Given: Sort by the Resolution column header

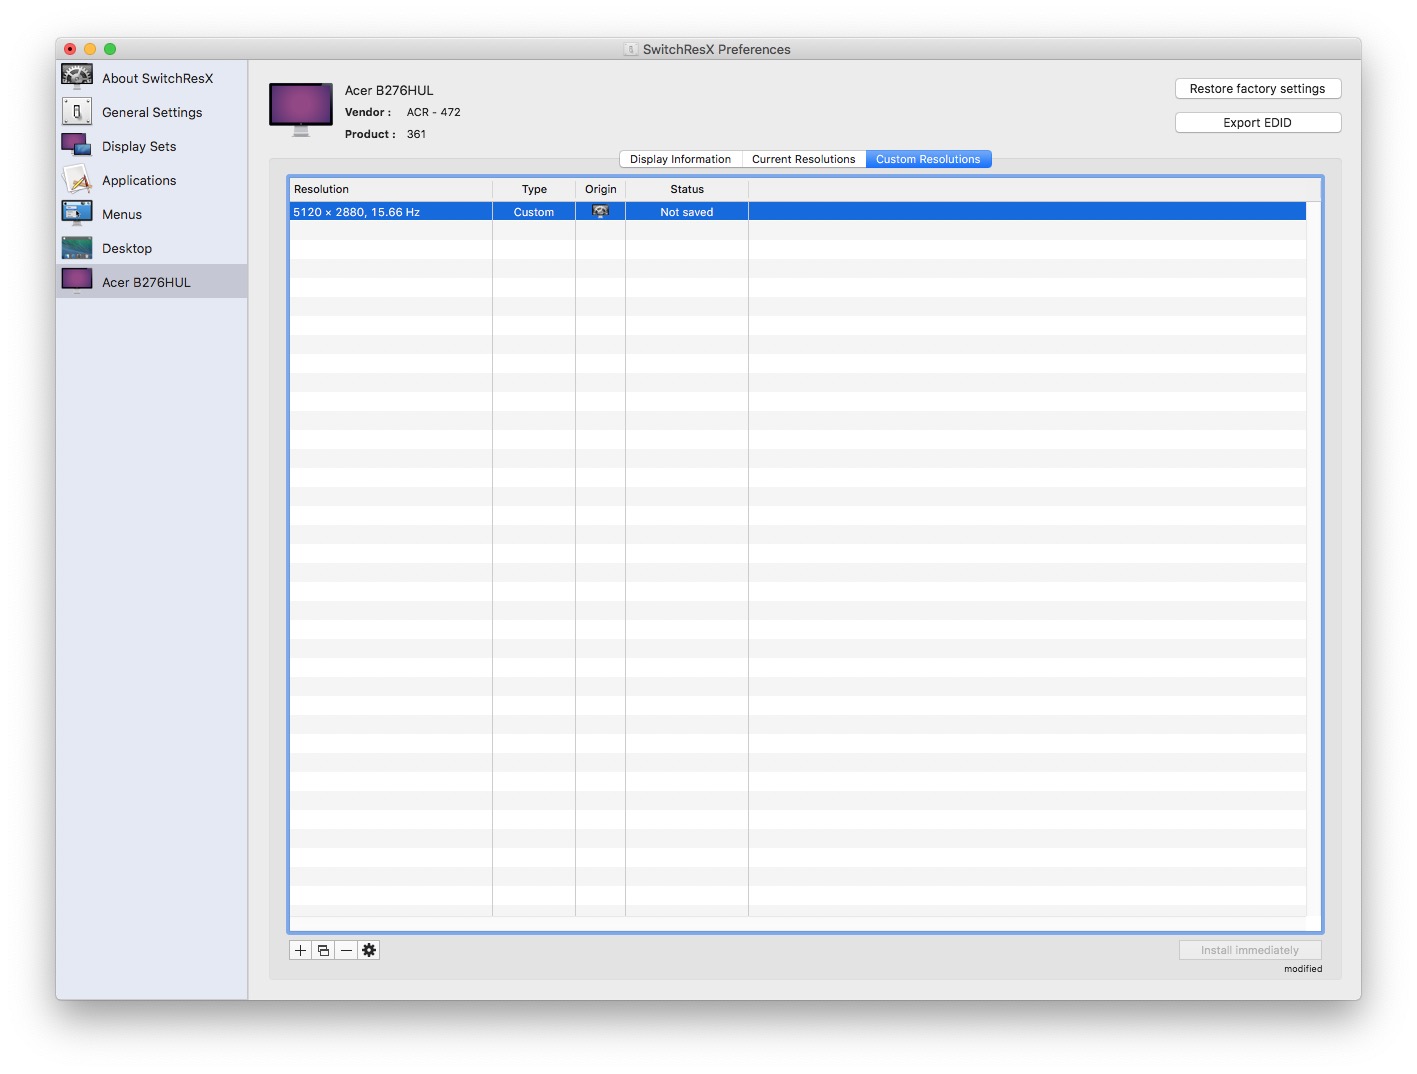Looking at the screenshot, I should [391, 189].
